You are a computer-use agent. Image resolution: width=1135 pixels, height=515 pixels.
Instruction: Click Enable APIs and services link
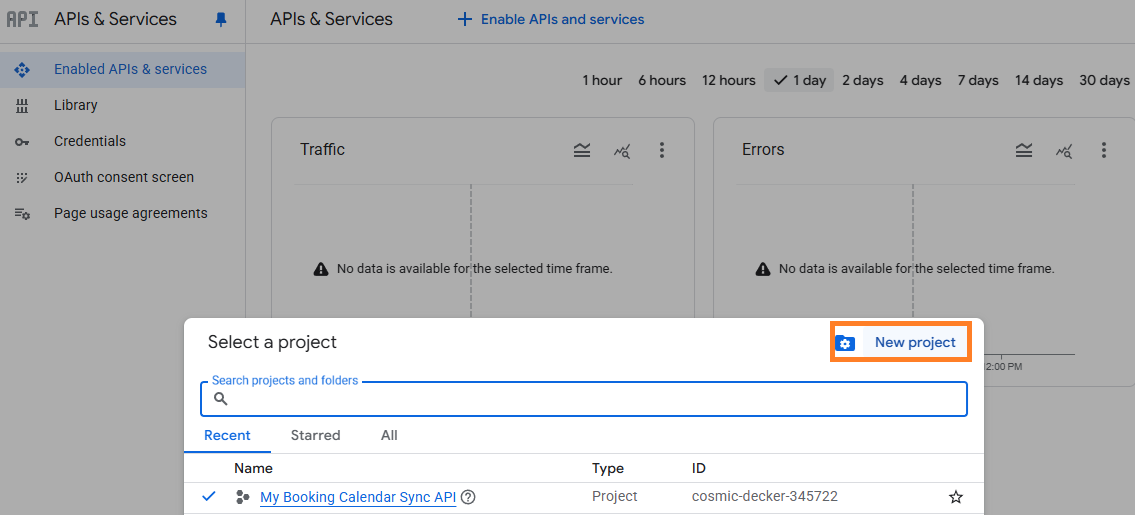pyautogui.click(x=551, y=19)
